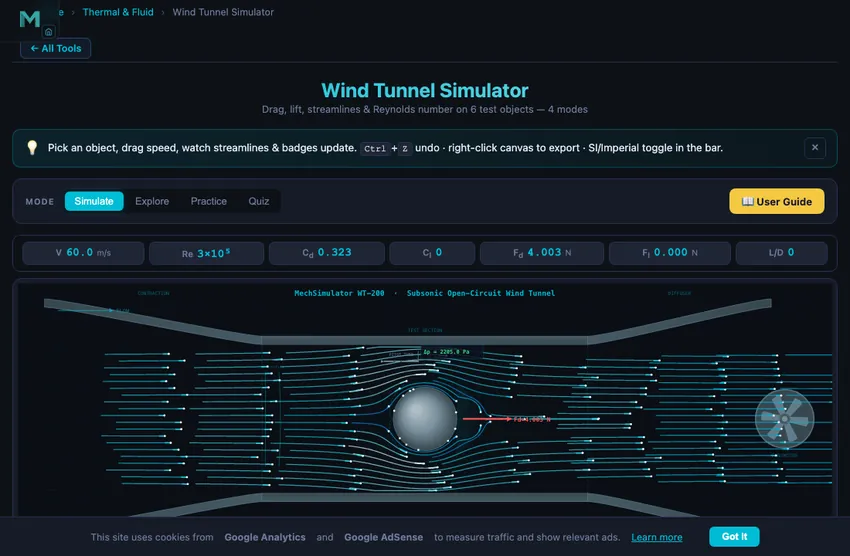Switch to Quiz mode
Screen dimensions: 850x556
[x=259, y=201]
